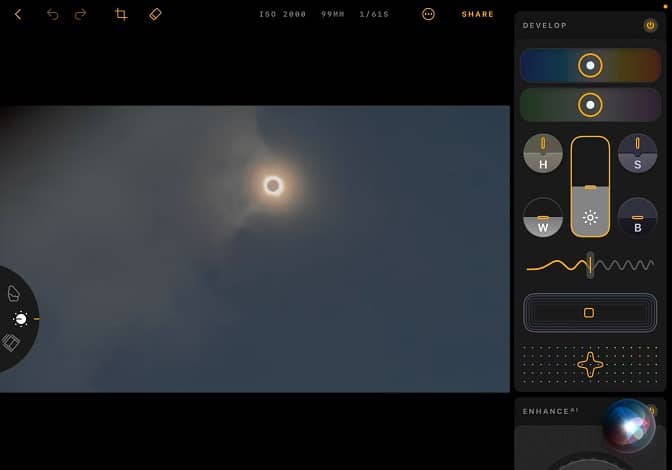Undo the last edit
The width and height of the screenshot is (672, 470).
[x=52, y=14]
